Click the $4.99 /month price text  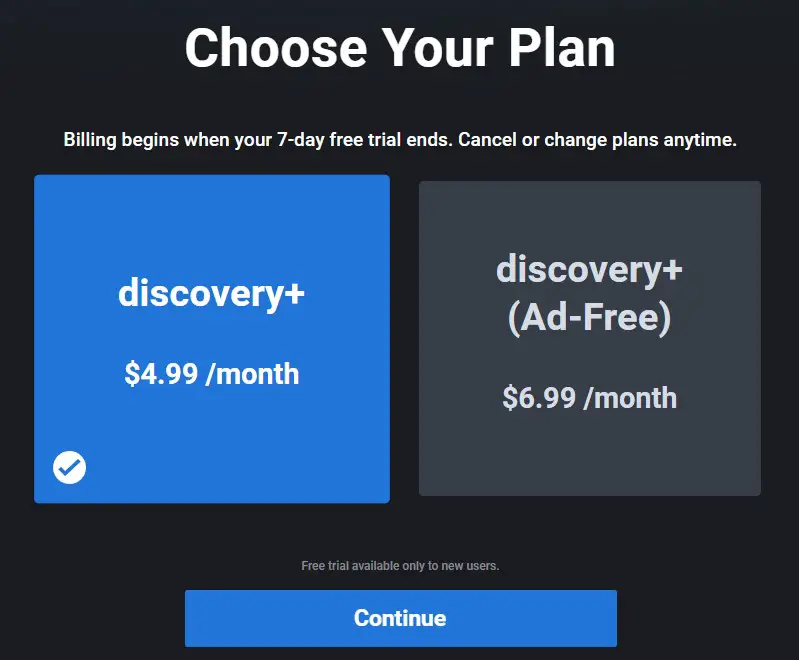pyautogui.click(x=212, y=374)
